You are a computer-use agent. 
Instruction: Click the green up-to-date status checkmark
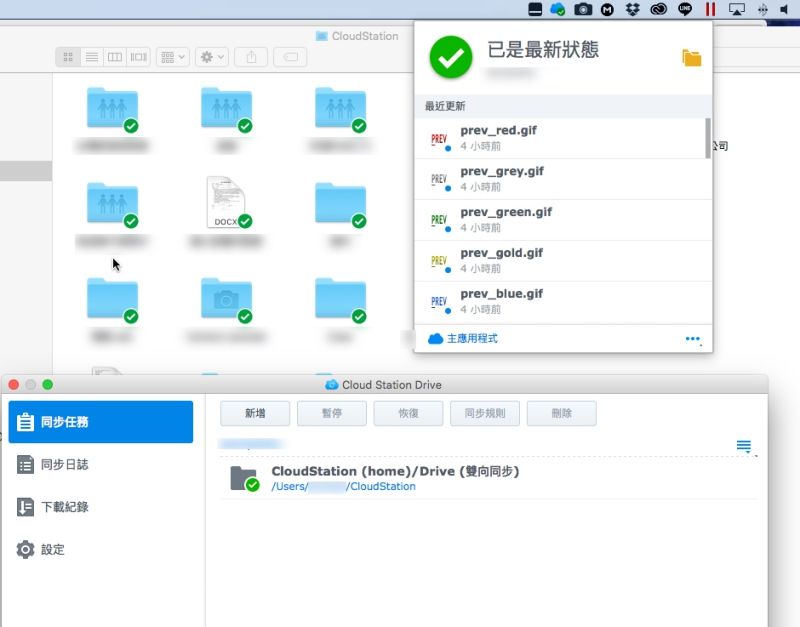451,57
